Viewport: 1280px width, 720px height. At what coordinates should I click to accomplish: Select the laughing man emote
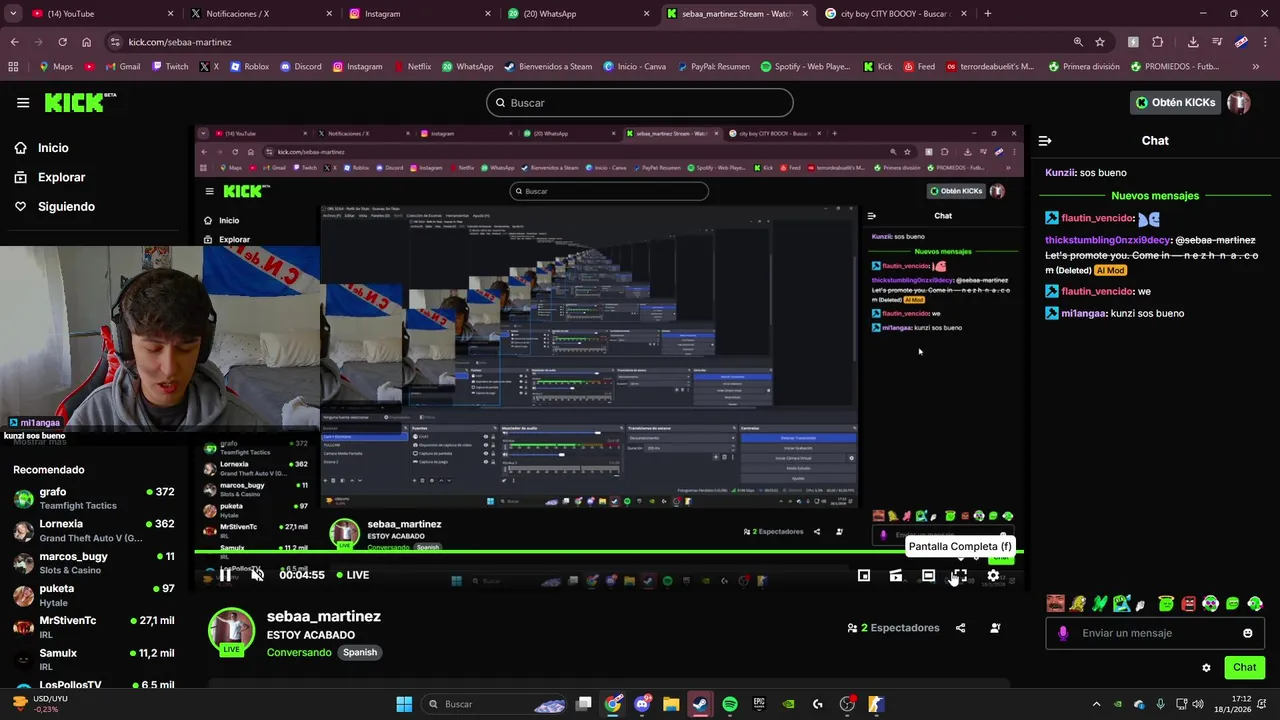click(x=1055, y=603)
